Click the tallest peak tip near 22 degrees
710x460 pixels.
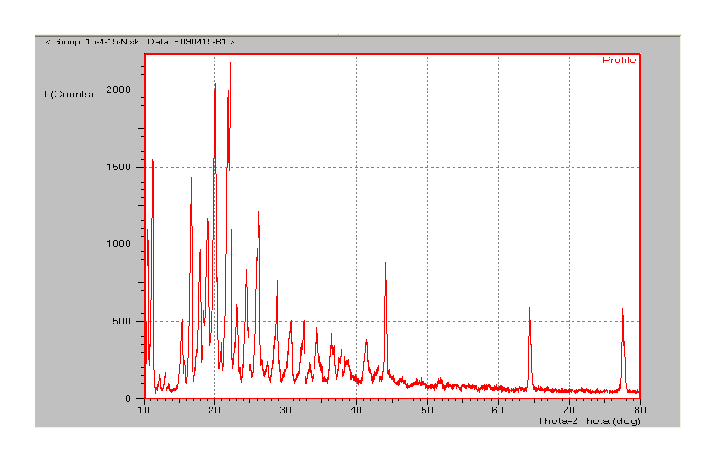click(230, 63)
